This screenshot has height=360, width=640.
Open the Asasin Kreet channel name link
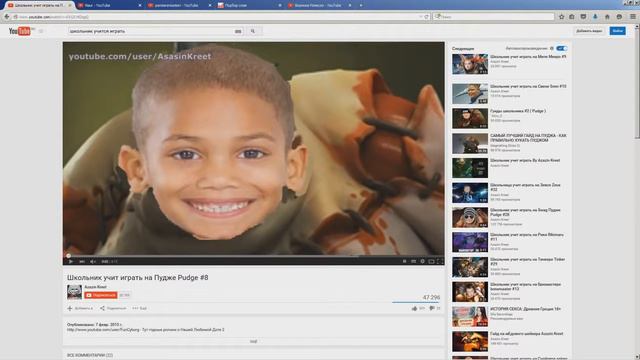point(95,287)
